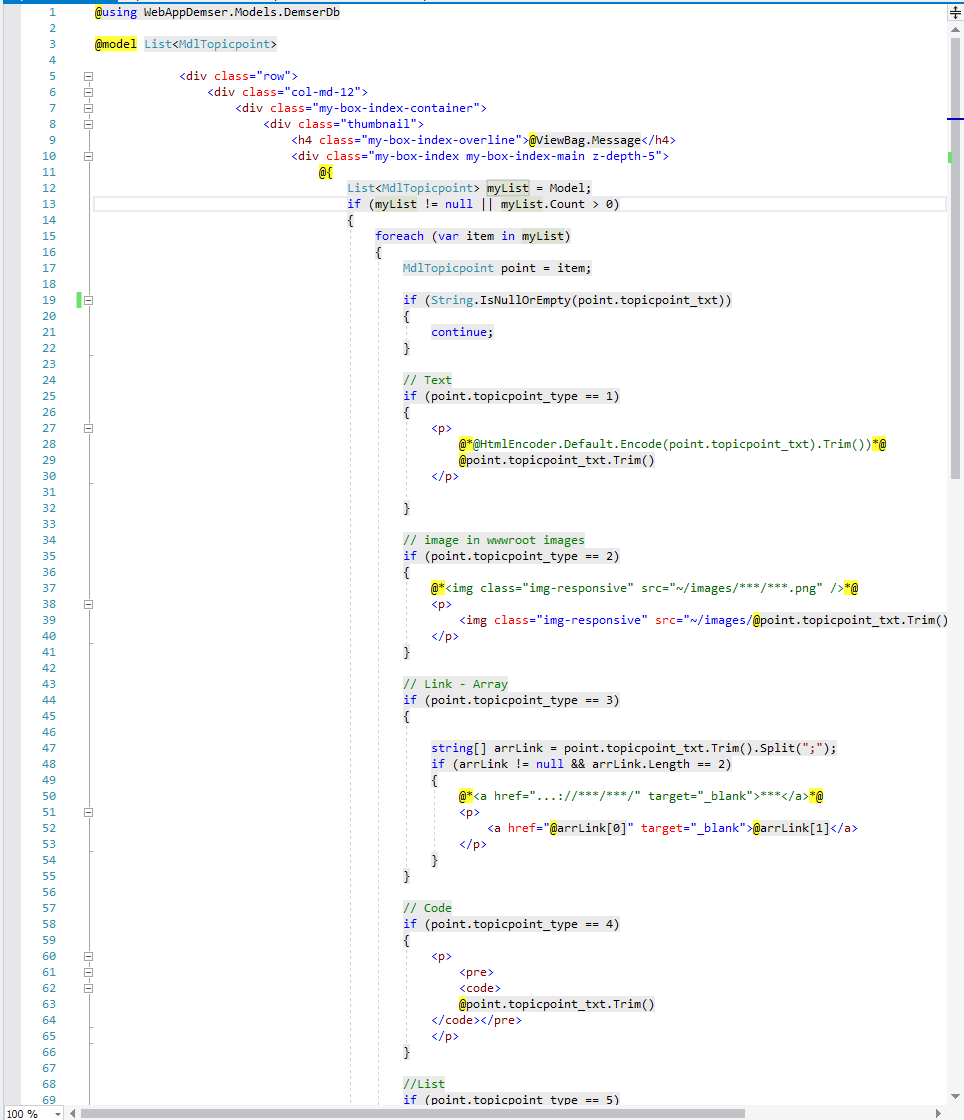Click the horizontal scrollbar thumb

point(413,1114)
